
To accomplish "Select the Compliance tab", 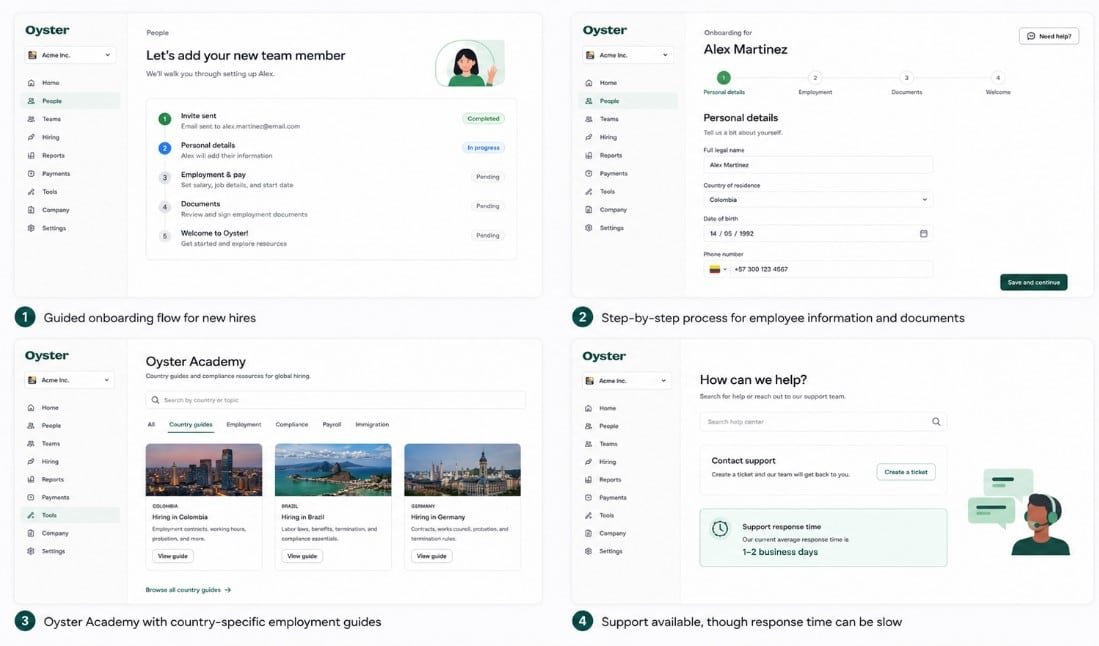I will point(292,425).
